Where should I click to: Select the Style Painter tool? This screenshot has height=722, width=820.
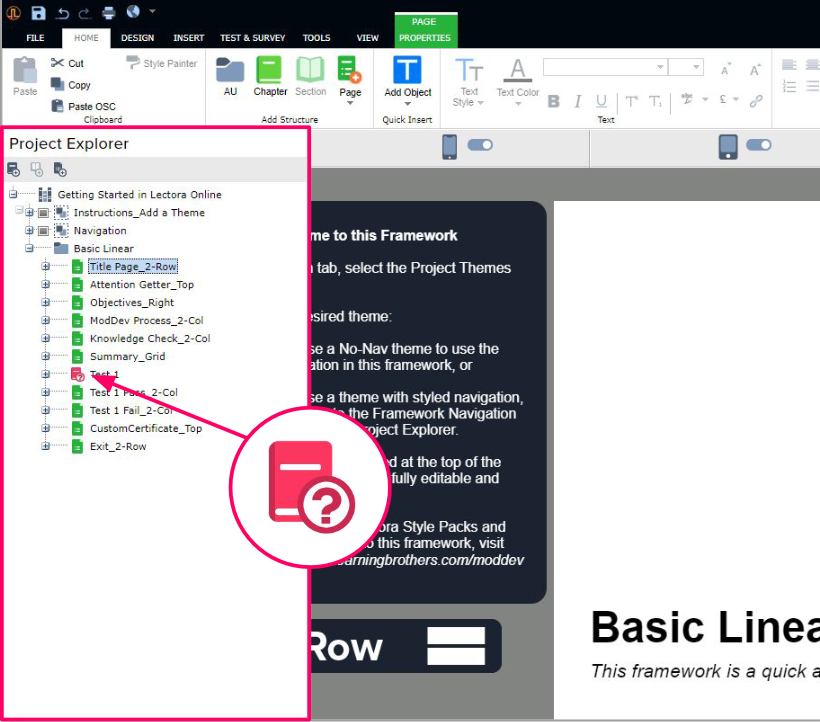(x=162, y=63)
